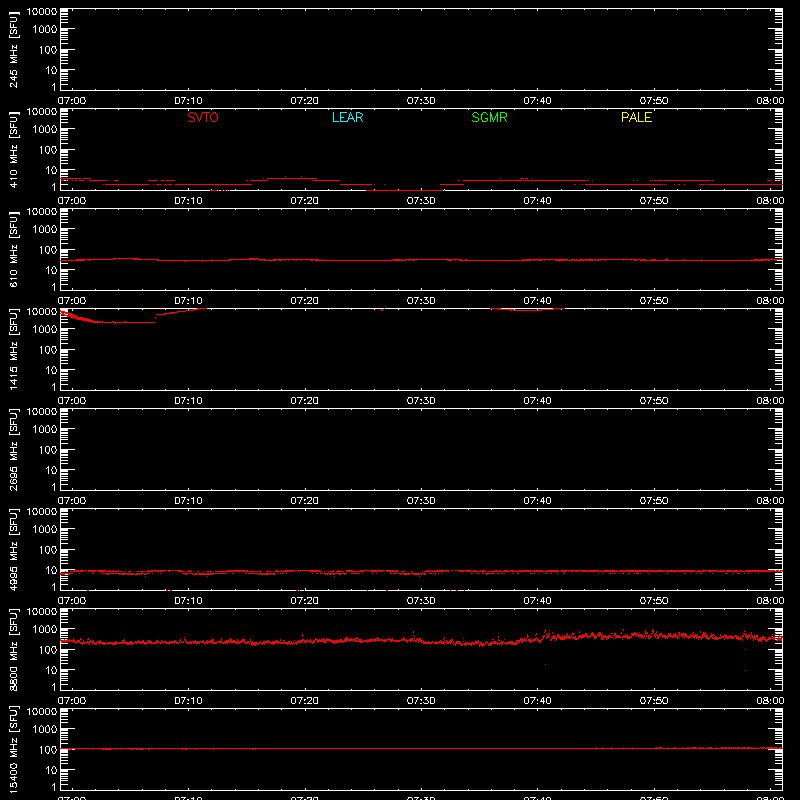
Task: Select the 410 MHz [SFU] axis title
Action: (x=13, y=149)
